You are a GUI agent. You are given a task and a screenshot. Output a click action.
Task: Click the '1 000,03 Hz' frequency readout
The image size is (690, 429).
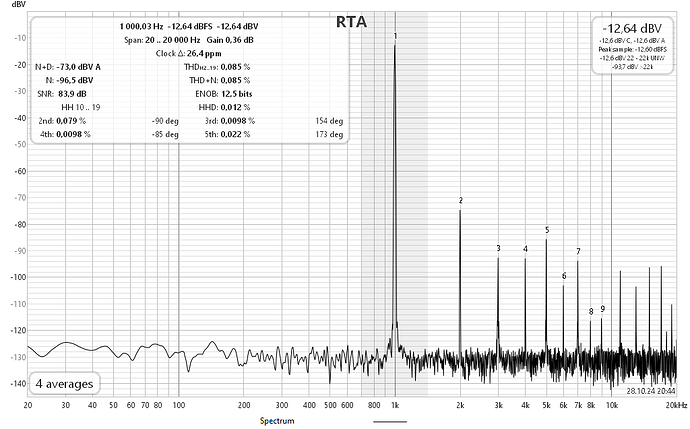click(141, 26)
